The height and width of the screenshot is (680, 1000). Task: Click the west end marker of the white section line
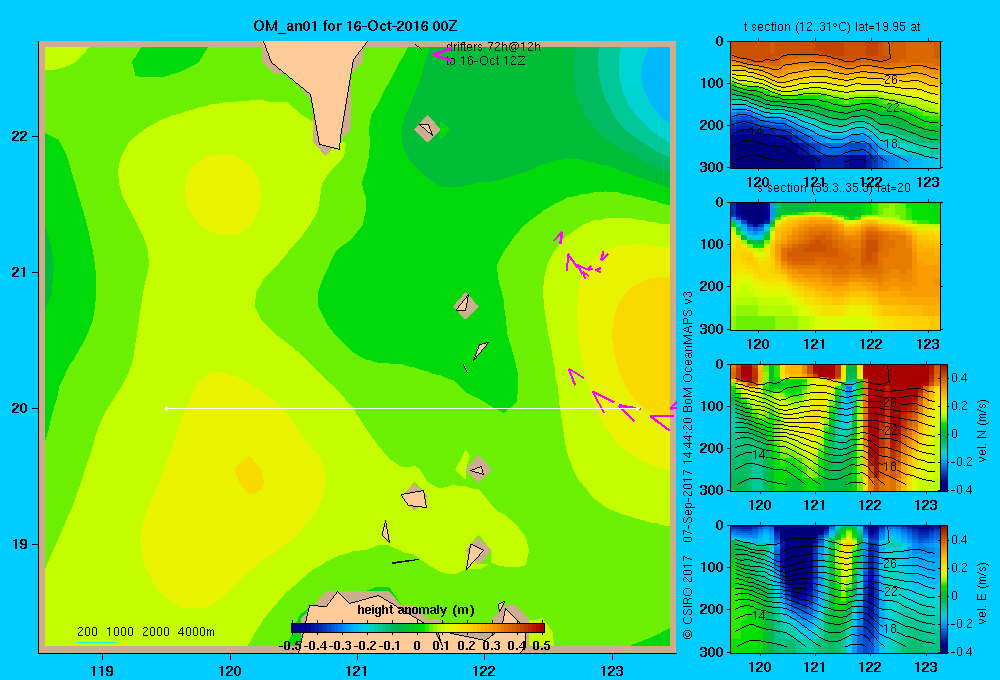click(166, 408)
